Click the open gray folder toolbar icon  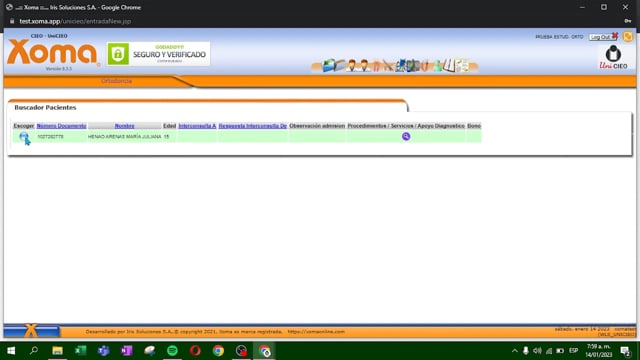[340, 65]
